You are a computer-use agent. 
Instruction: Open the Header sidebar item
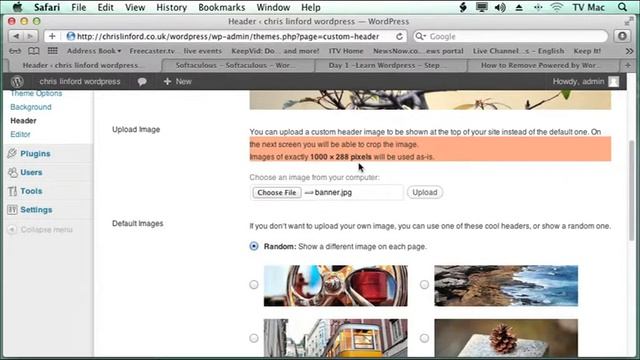[x=23, y=121]
